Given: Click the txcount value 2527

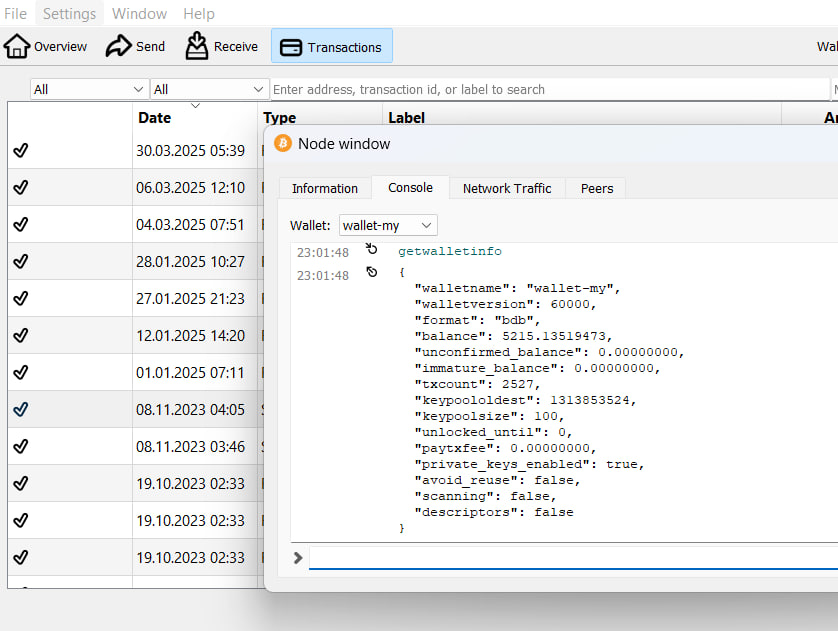Looking at the screenshot, I should click(x=517, y=384).
